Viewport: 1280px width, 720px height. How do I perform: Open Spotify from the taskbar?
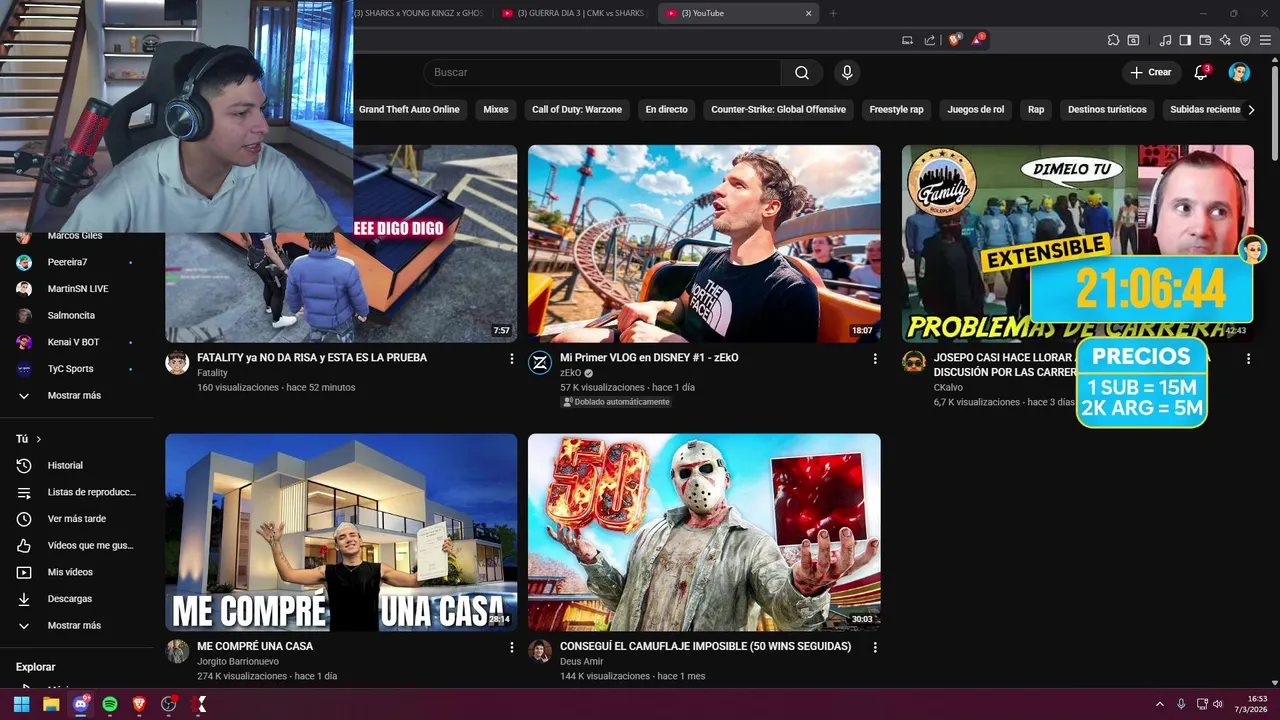tap(110, 704)
